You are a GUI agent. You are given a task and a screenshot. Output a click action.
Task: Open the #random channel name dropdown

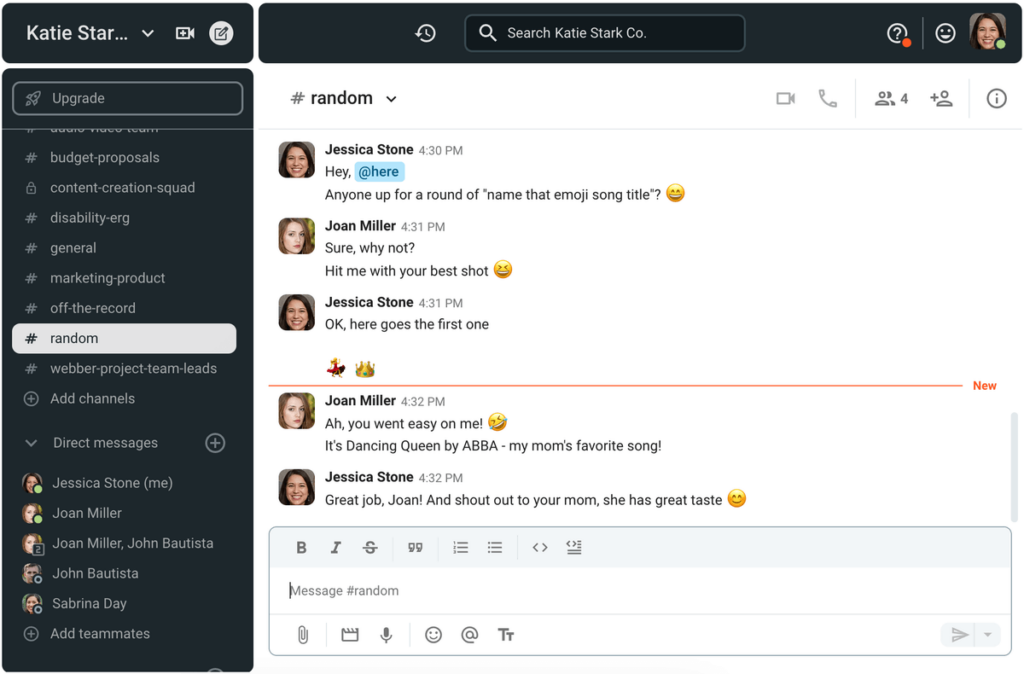(x=391, y=98)
